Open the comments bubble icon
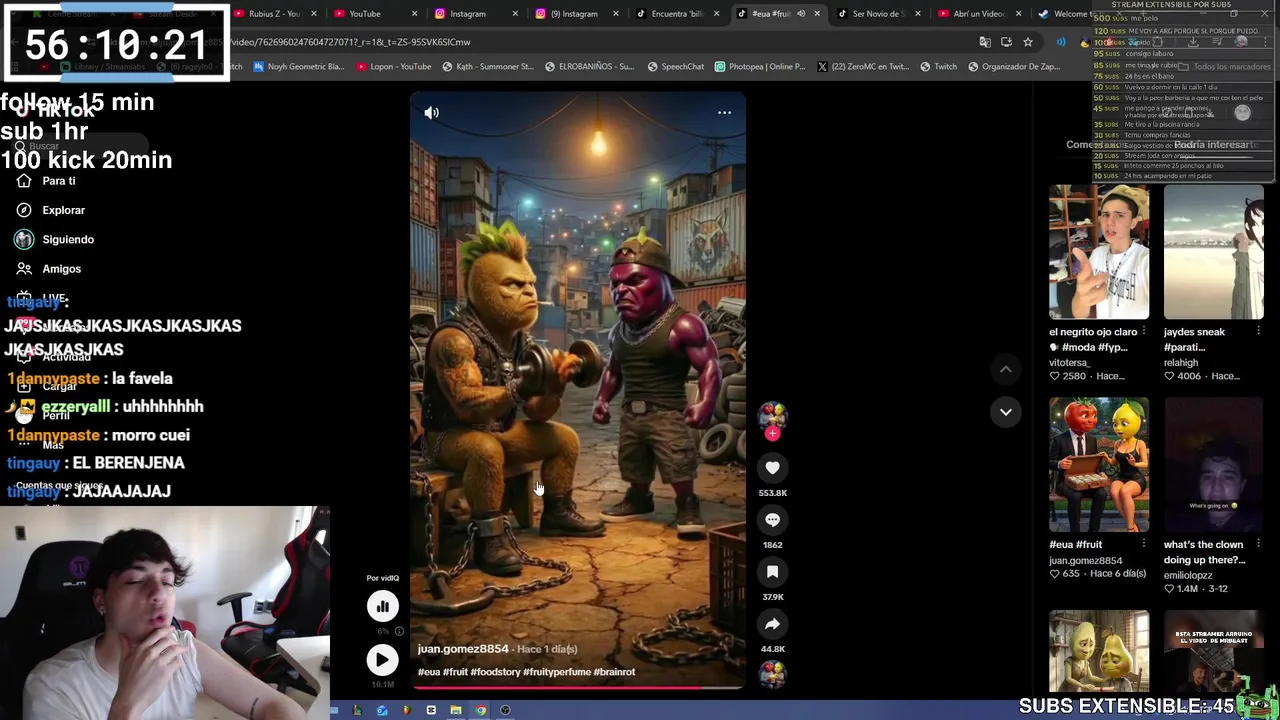 (772, 520)
